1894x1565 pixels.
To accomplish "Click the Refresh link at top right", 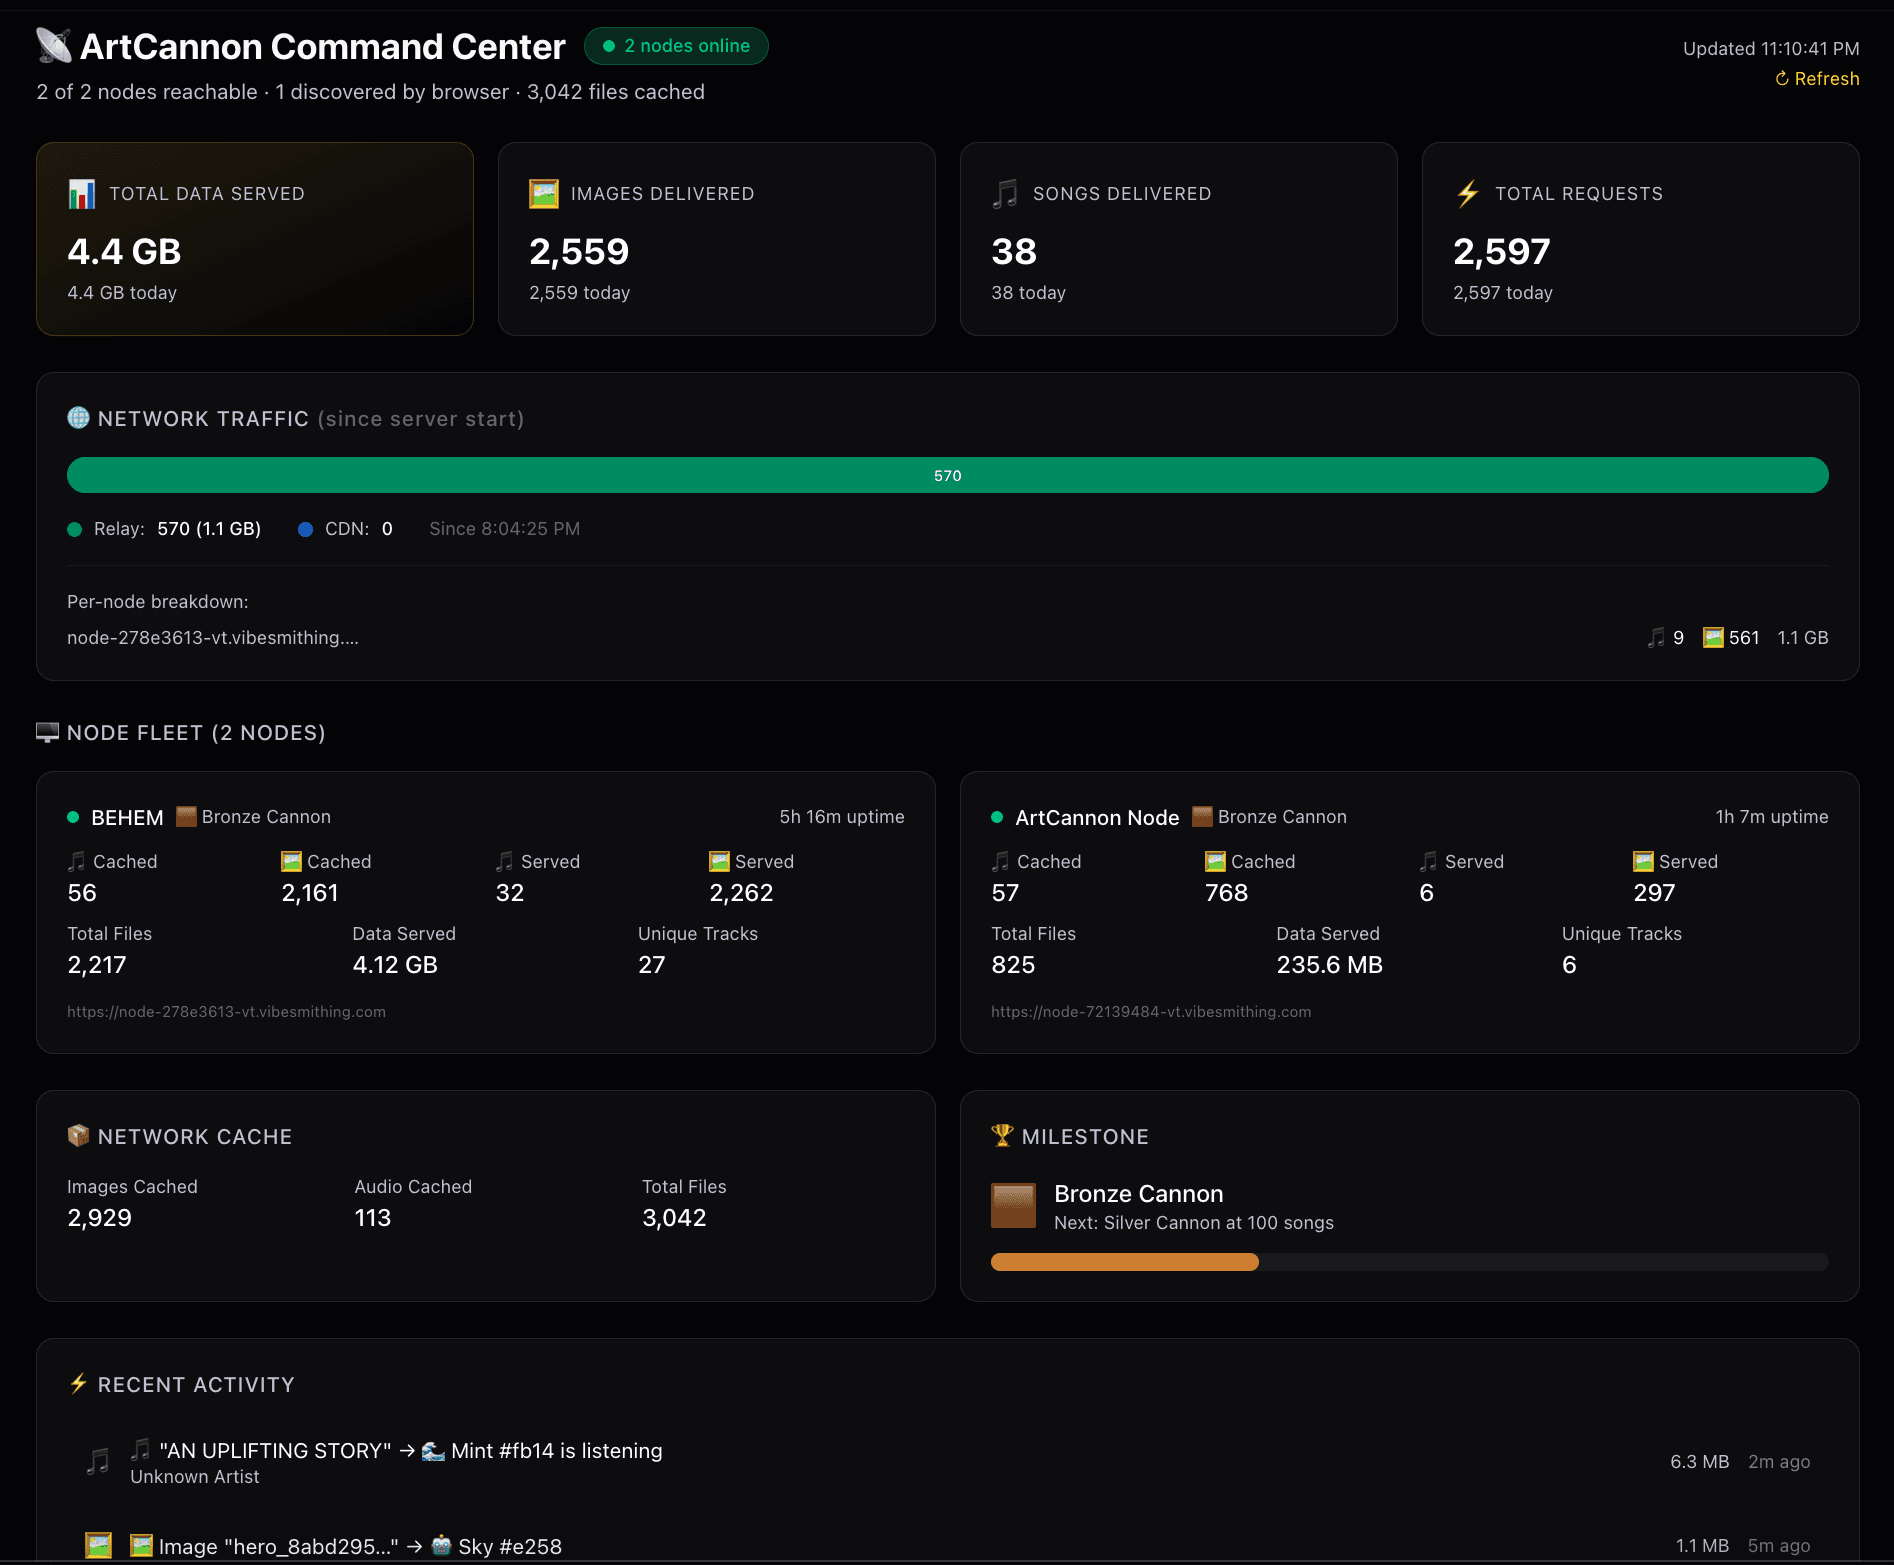I will click(1817, 78).
